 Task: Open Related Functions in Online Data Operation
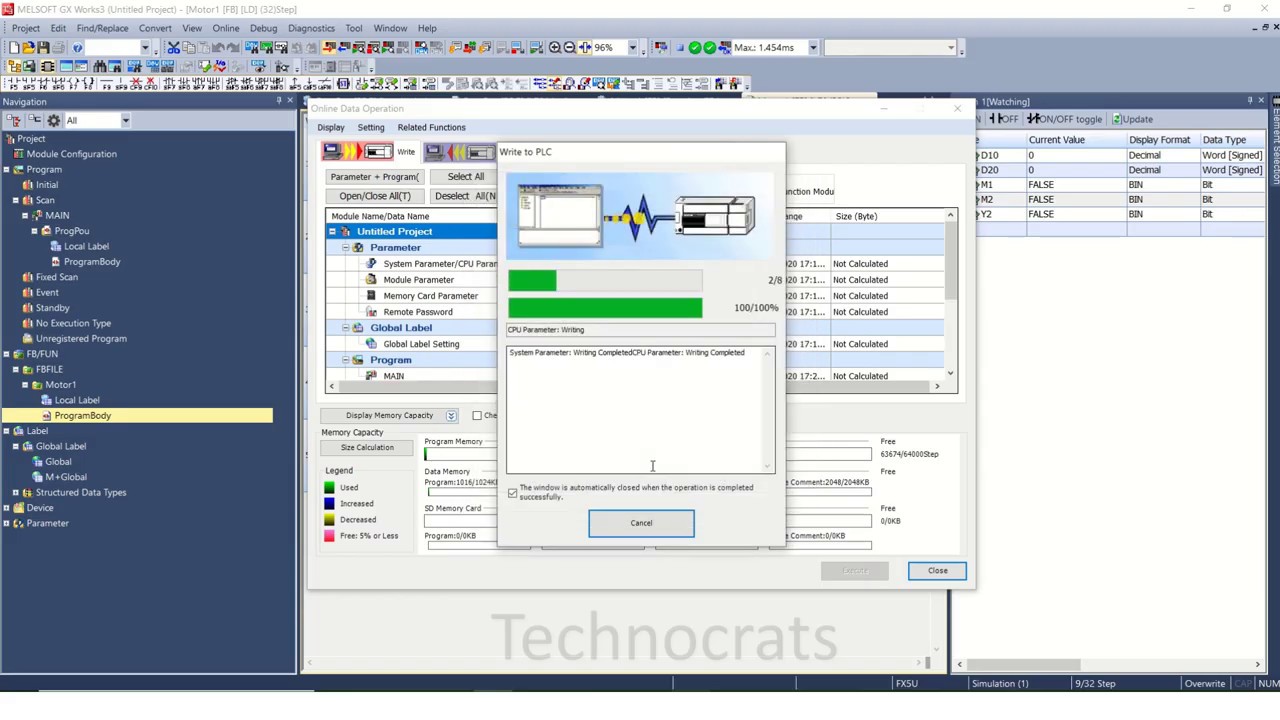point(431,127)
